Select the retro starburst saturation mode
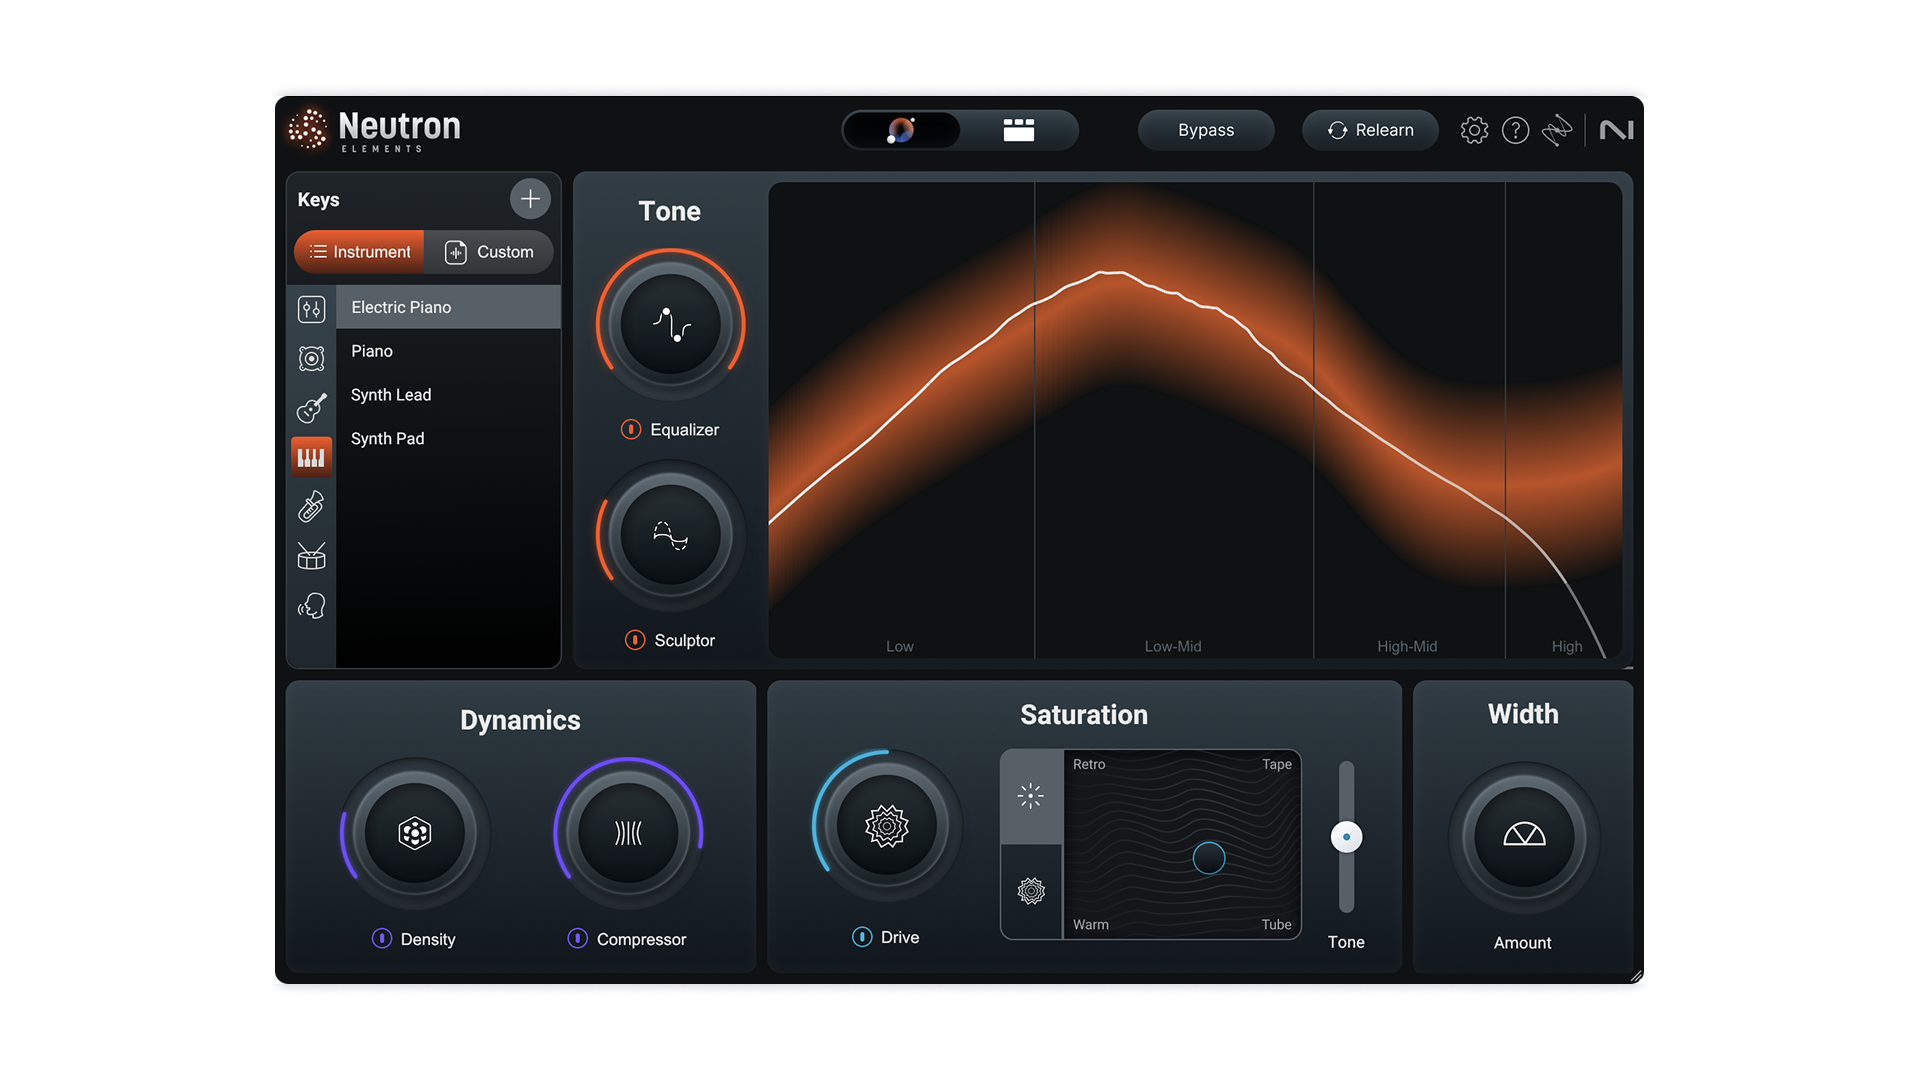The image size is (1920, 1080). [1031, 796]
